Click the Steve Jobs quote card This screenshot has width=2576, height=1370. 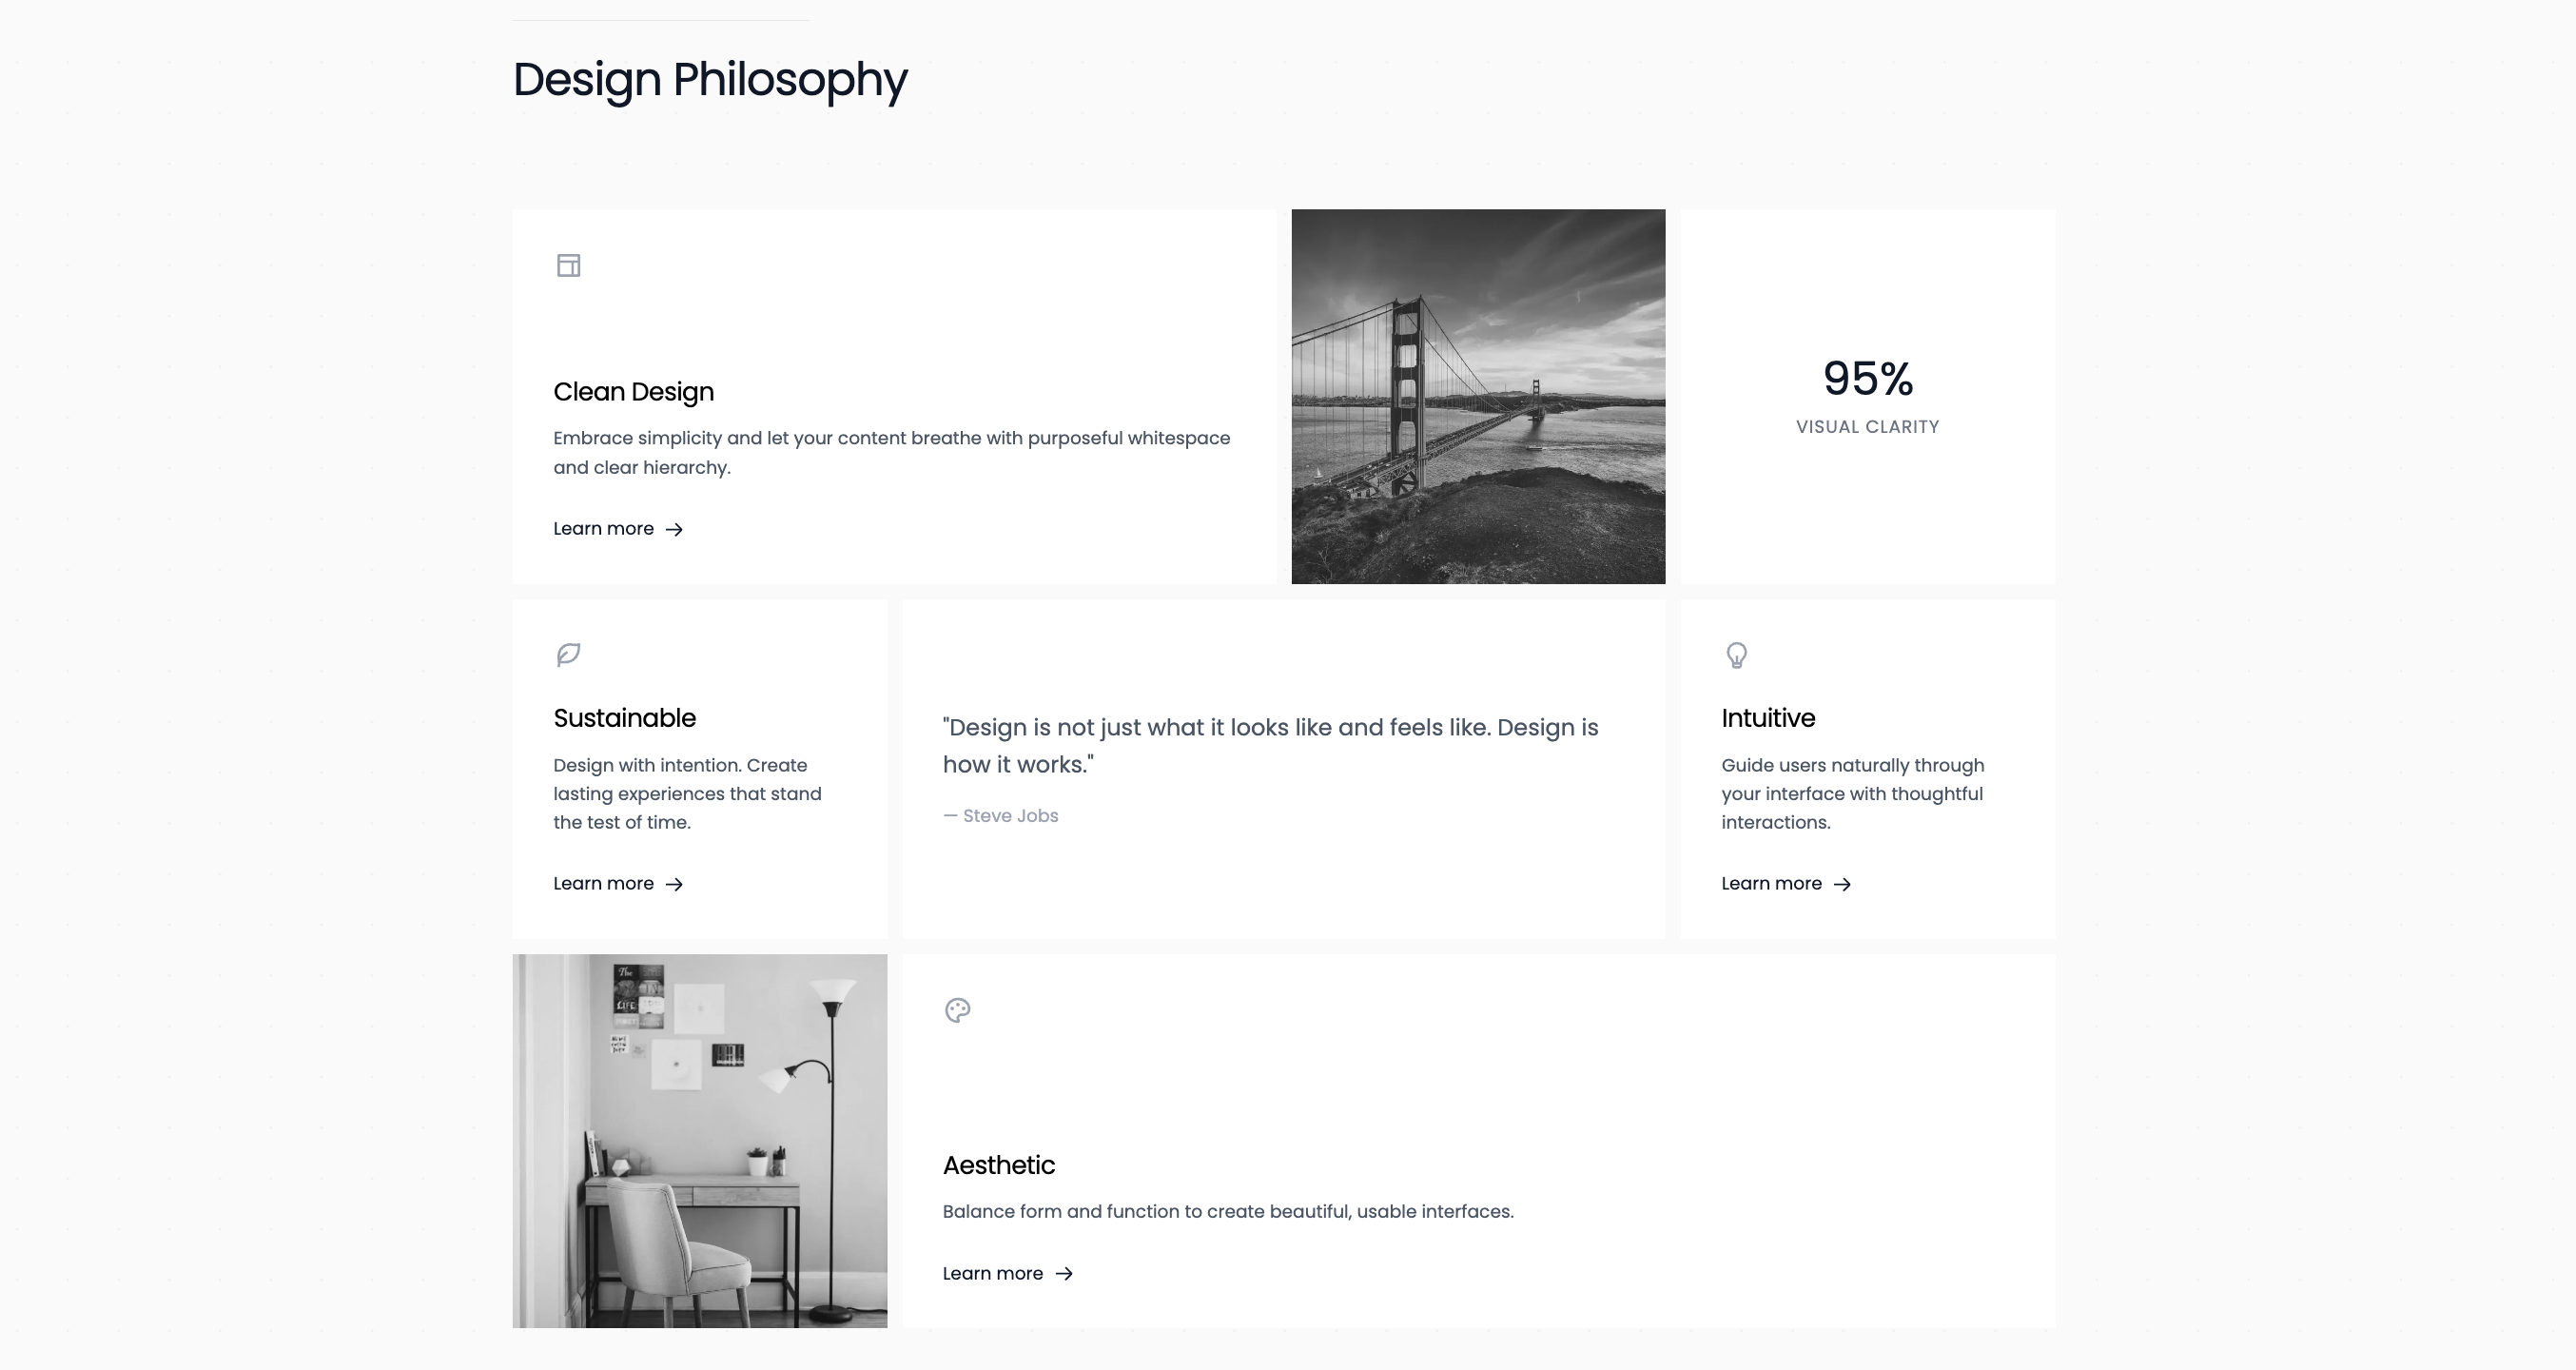click(1284, 769)
